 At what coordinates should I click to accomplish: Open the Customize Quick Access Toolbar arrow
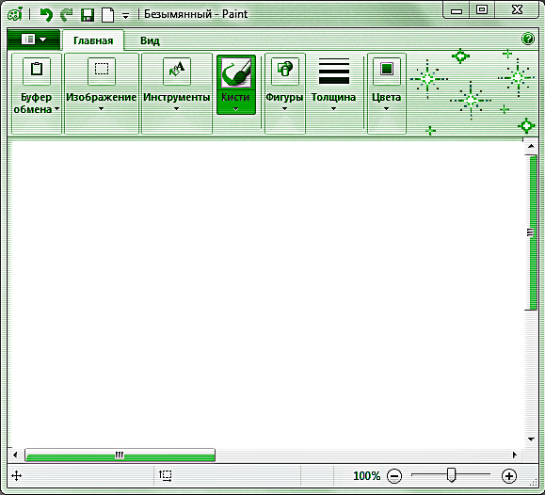tap(125, 16)
